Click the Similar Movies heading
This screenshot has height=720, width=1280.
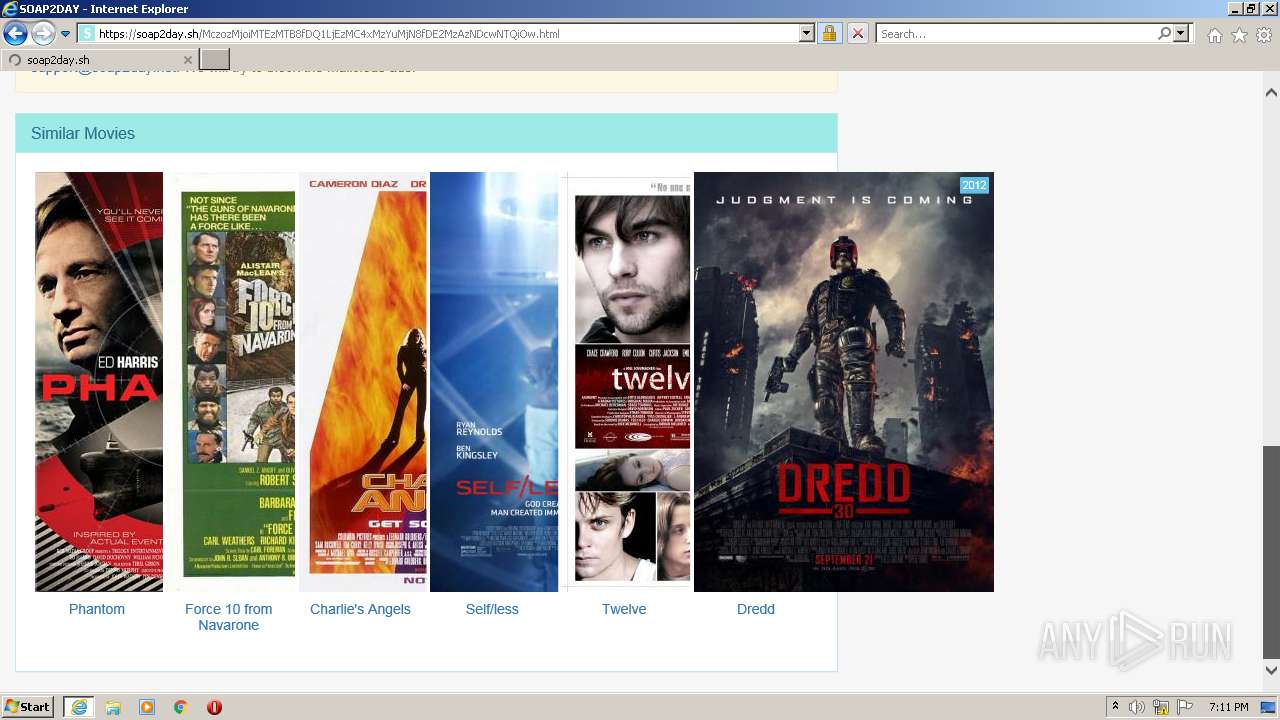[x=83, y=133]
